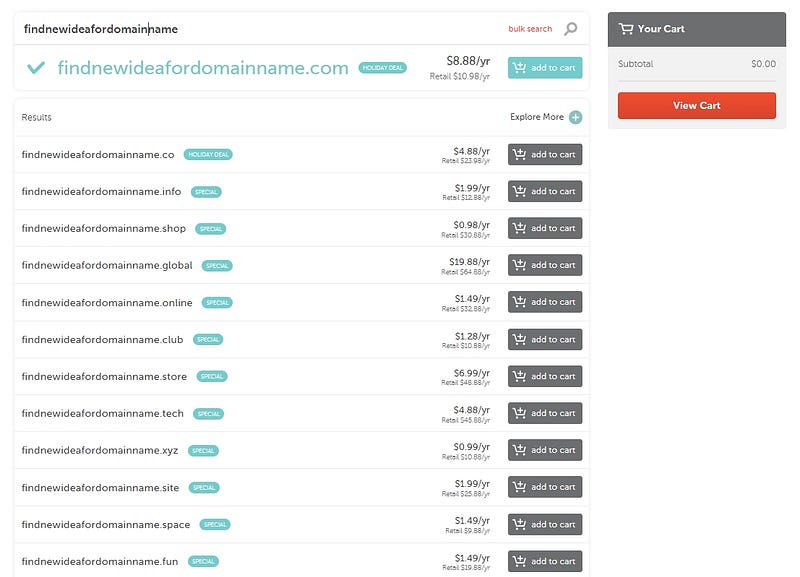Click the $0.99/yr price for .xyz
The height and width of the screenshot is (577, 800).
tap(471, 447)
